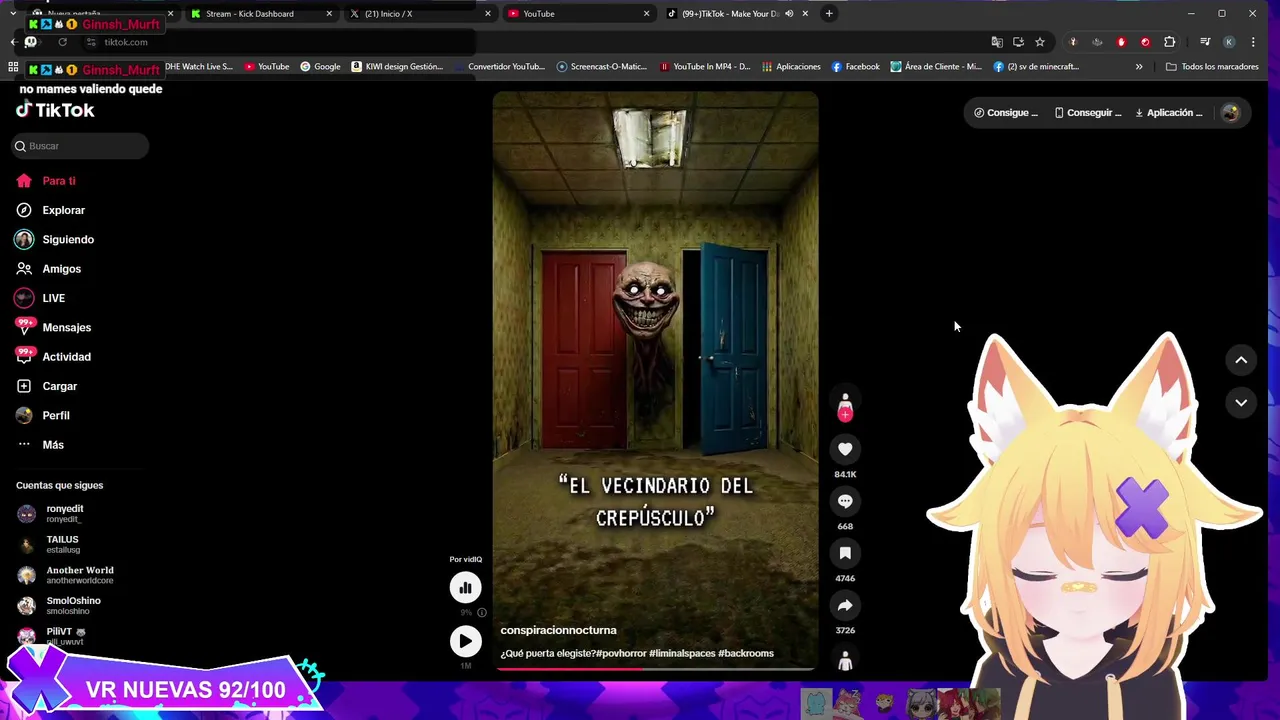Follow creator via avatar plus button

[845, 415]
